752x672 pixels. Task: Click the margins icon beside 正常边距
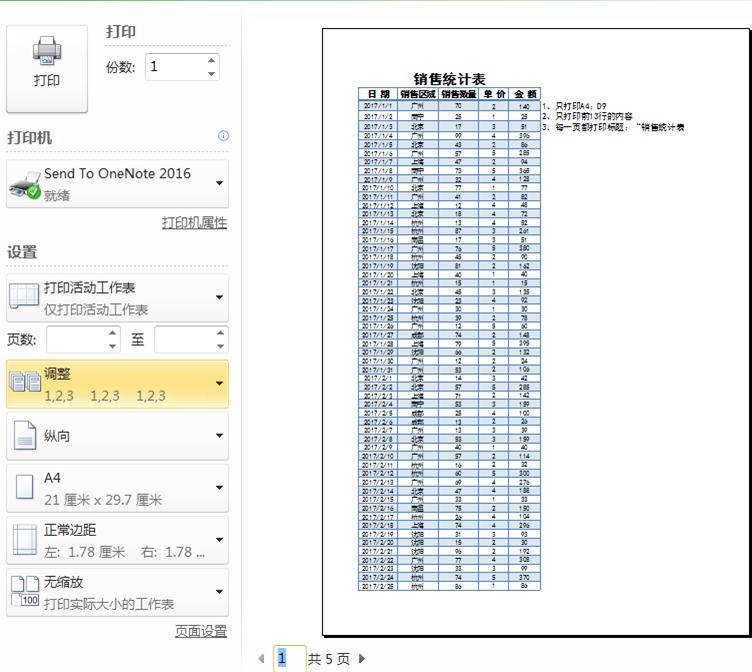24,540
